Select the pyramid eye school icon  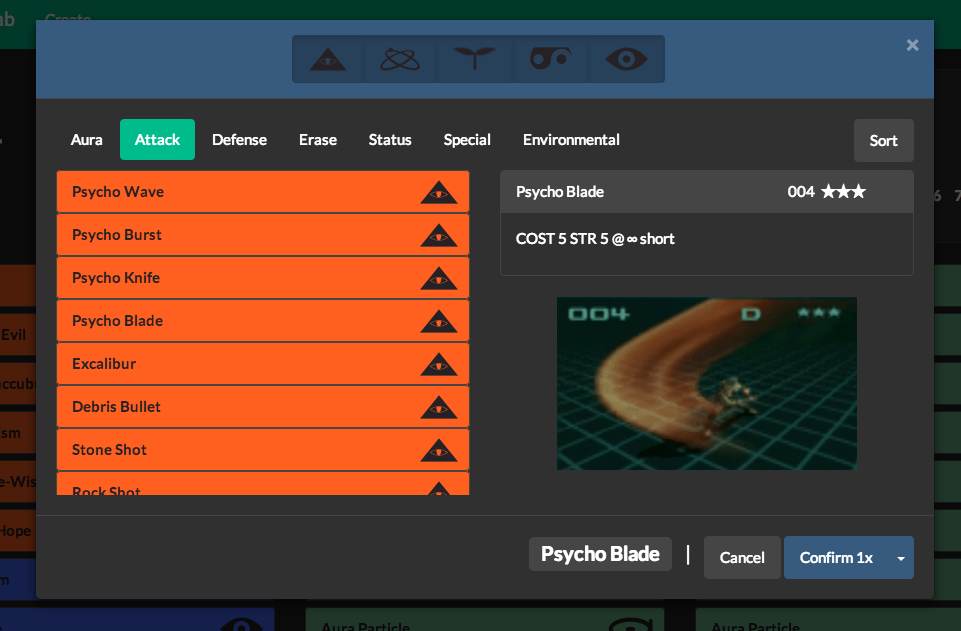[328, 59]
